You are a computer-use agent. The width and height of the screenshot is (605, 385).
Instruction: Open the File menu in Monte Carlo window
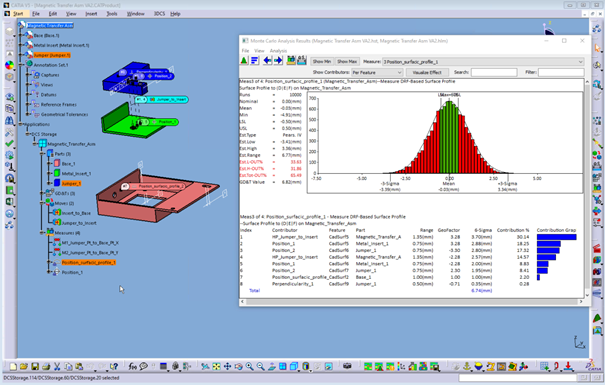pos(245,51)
